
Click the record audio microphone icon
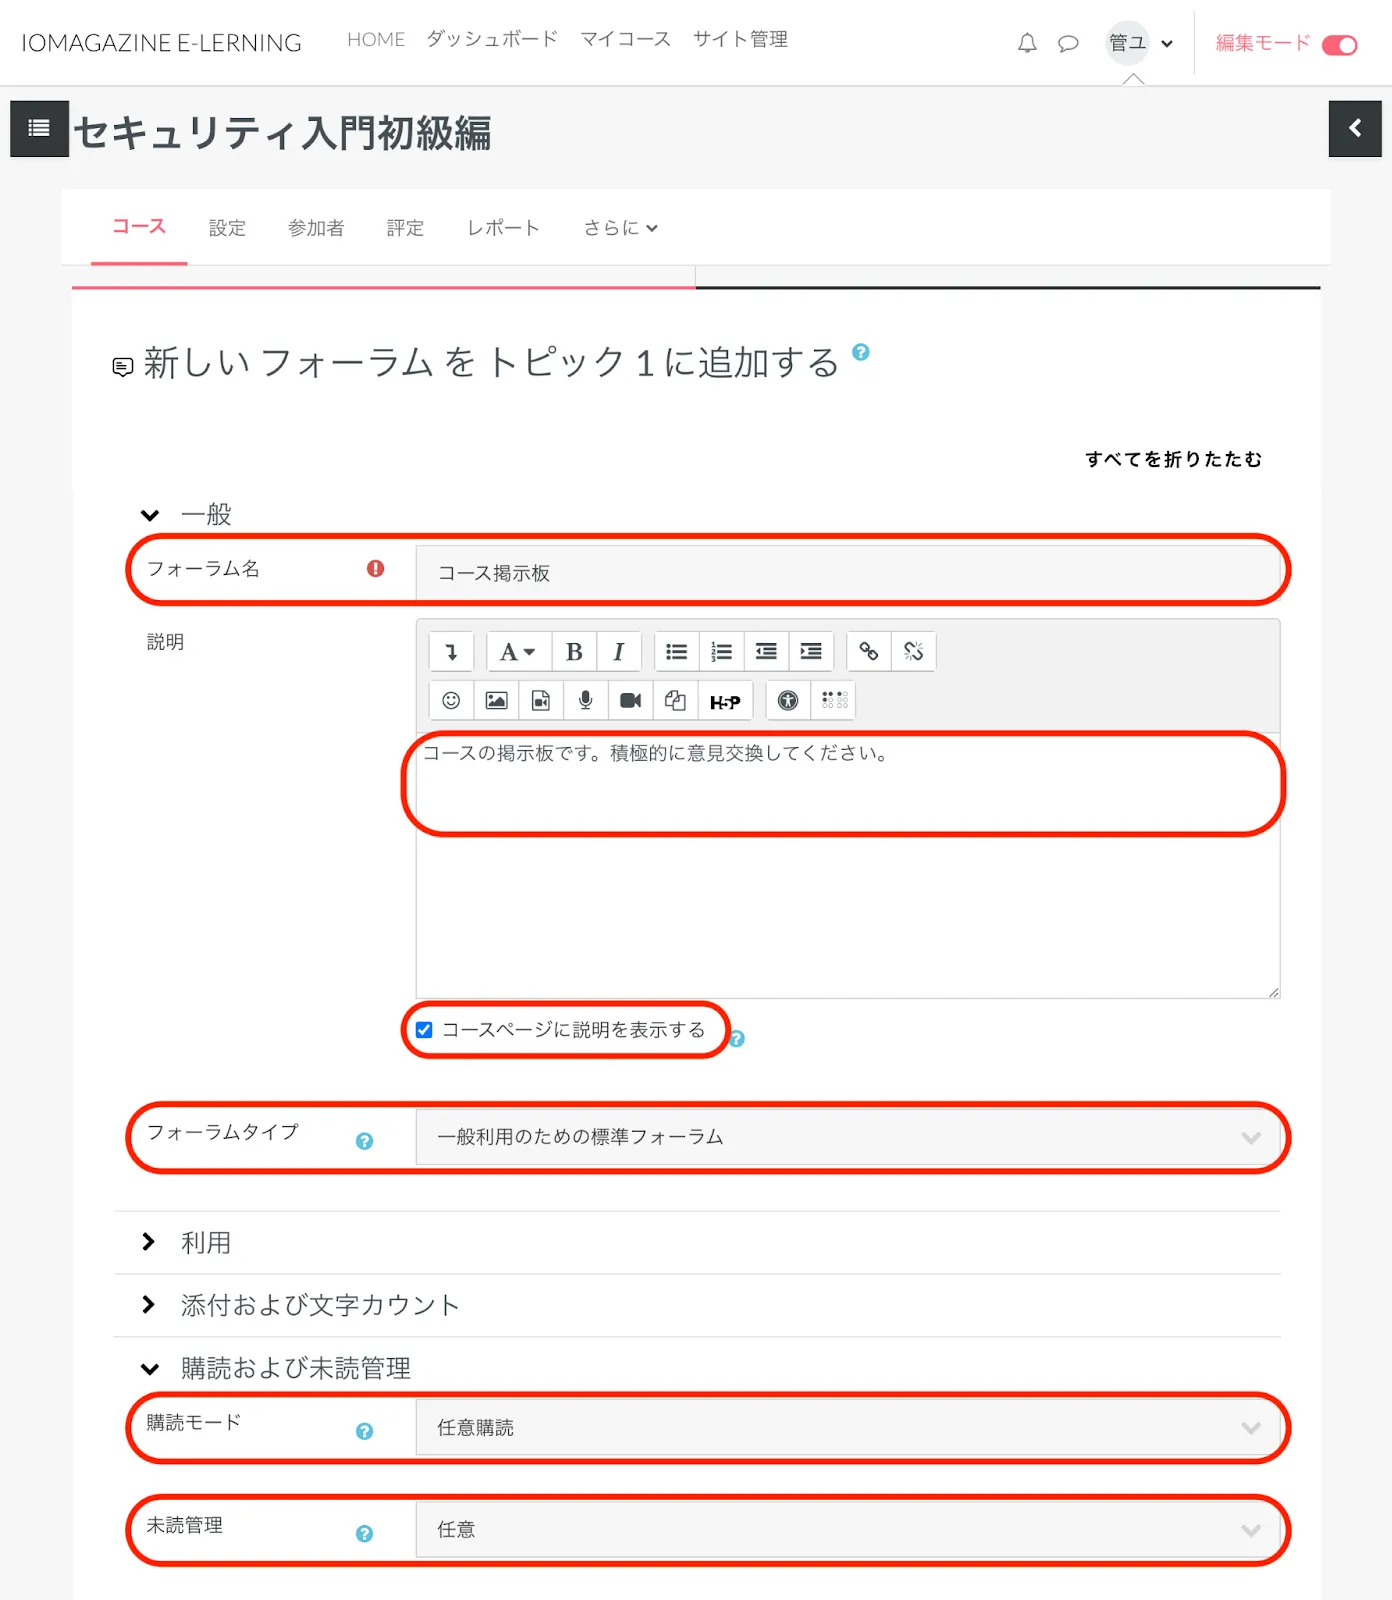pyautogui.click(x=586, y=700)
